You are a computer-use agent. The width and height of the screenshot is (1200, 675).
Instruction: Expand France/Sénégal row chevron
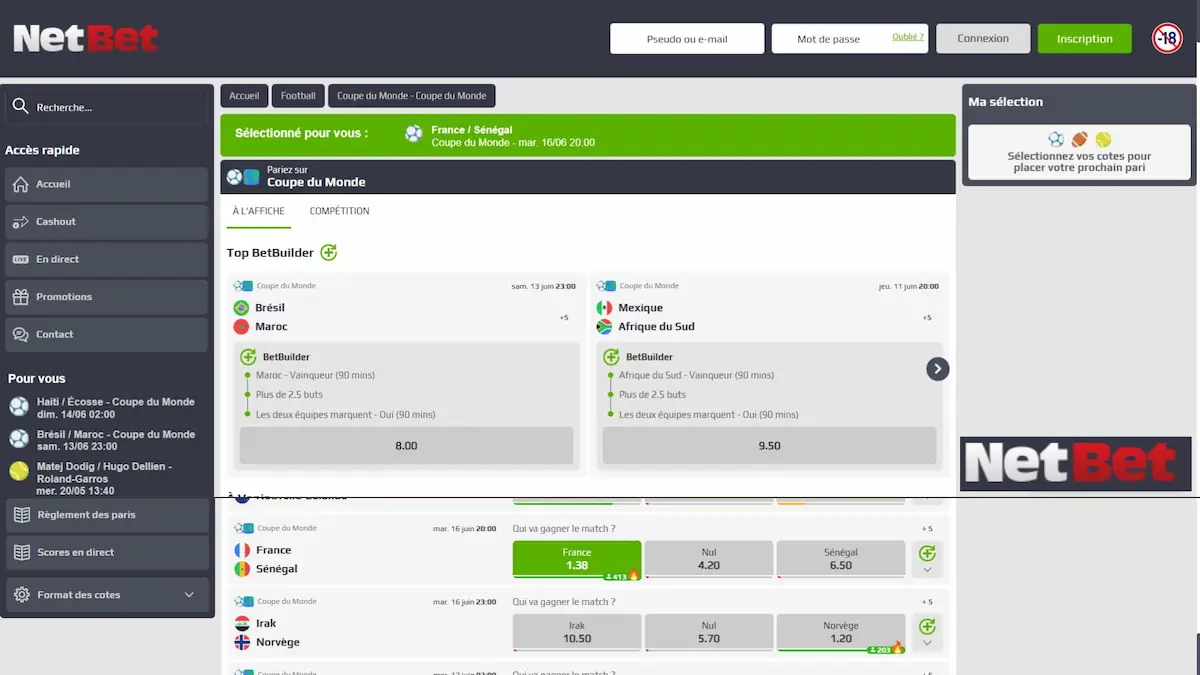(x=927, y=570)
